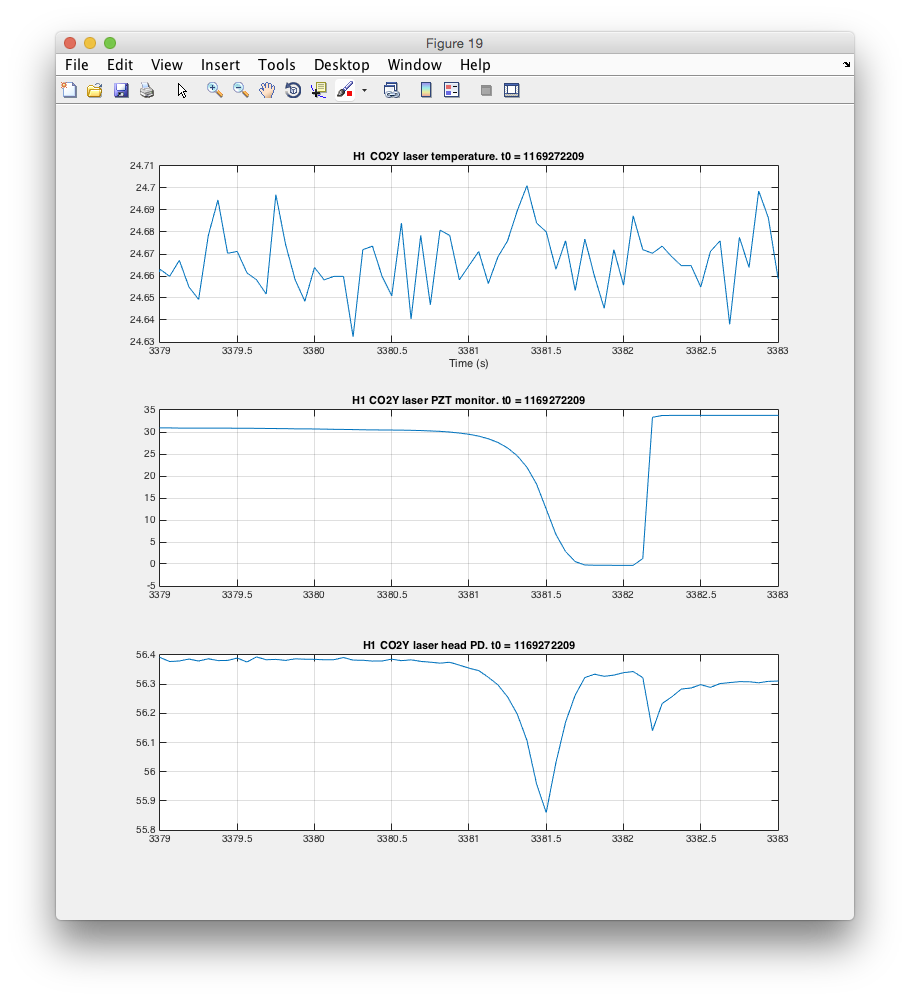The height and width of the screenshot is (1000, 910).
Task: Open the File menu
Action: pos(77,65)
